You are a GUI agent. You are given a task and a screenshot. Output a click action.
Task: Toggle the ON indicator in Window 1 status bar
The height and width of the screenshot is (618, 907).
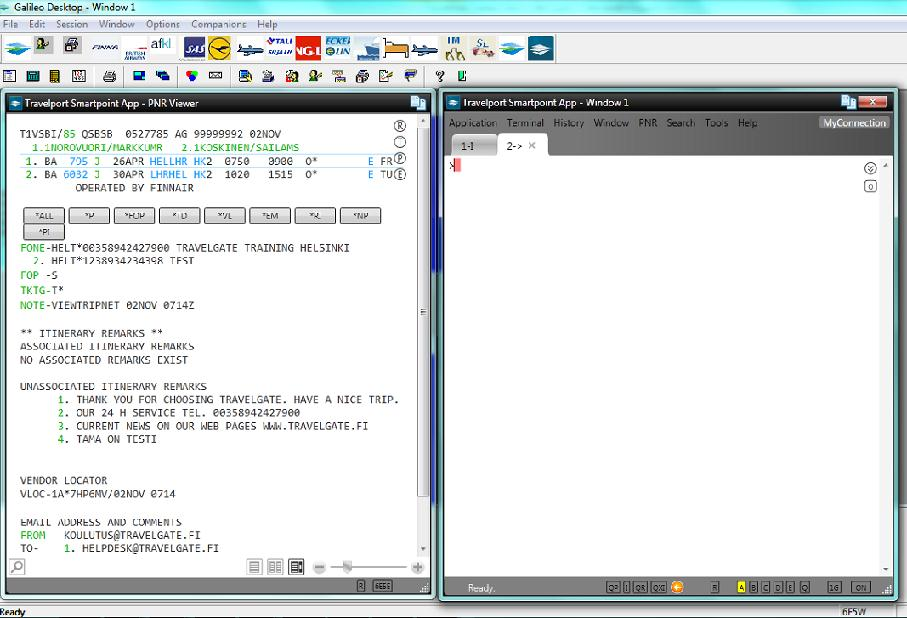[x=861, y=587]
